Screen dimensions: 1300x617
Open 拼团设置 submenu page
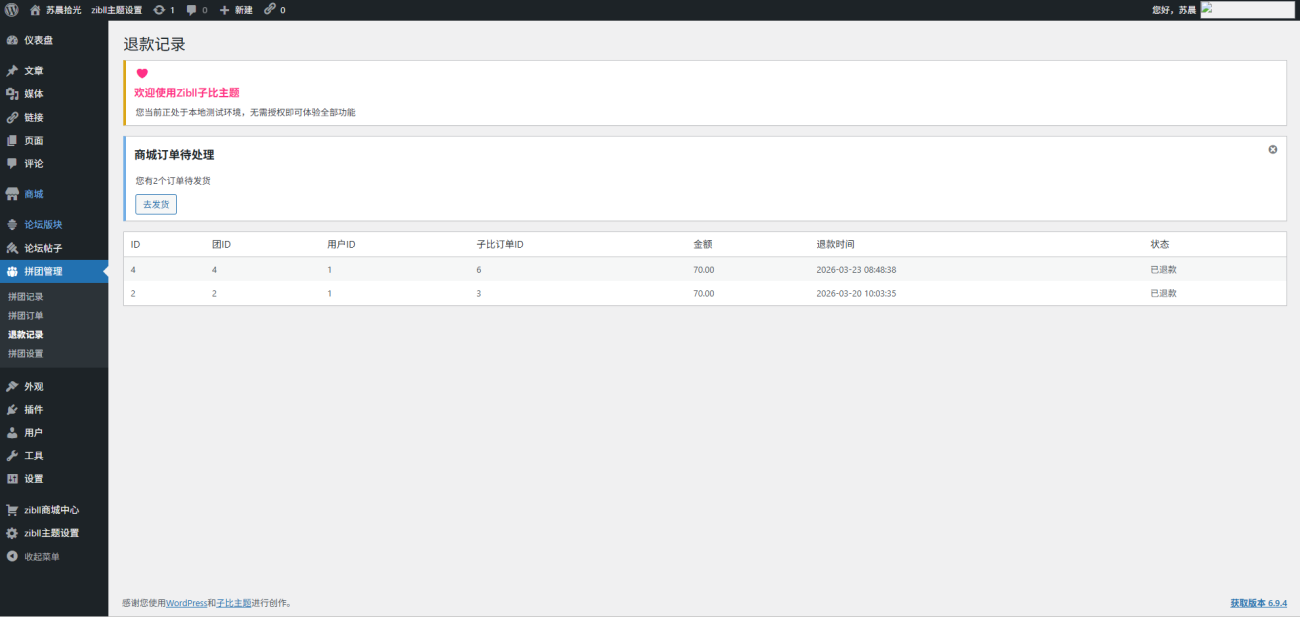pos(26,354)
